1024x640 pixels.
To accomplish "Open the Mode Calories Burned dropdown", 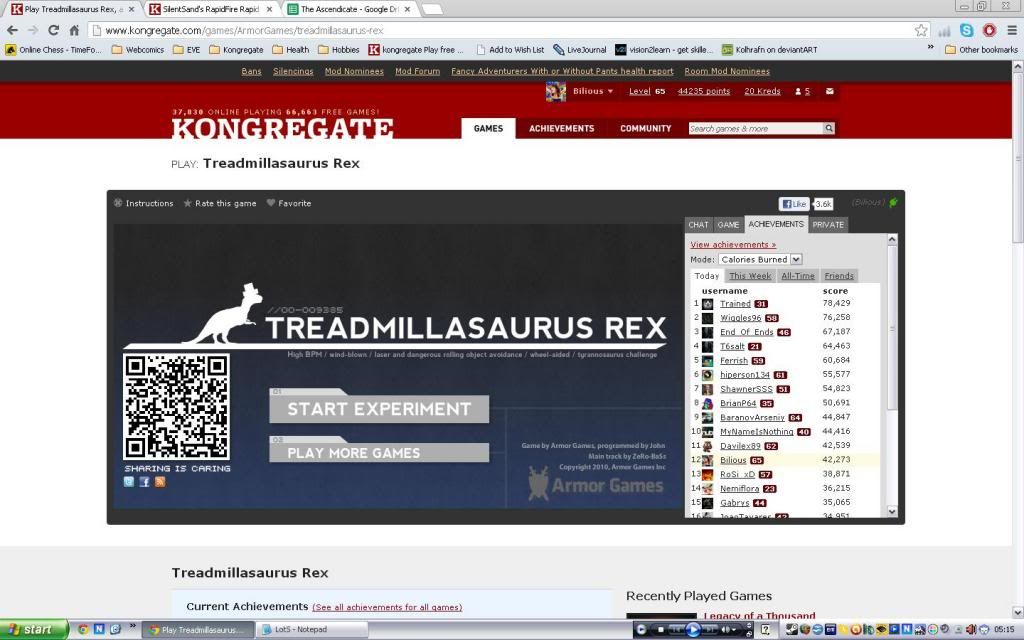I will point(760,259).
